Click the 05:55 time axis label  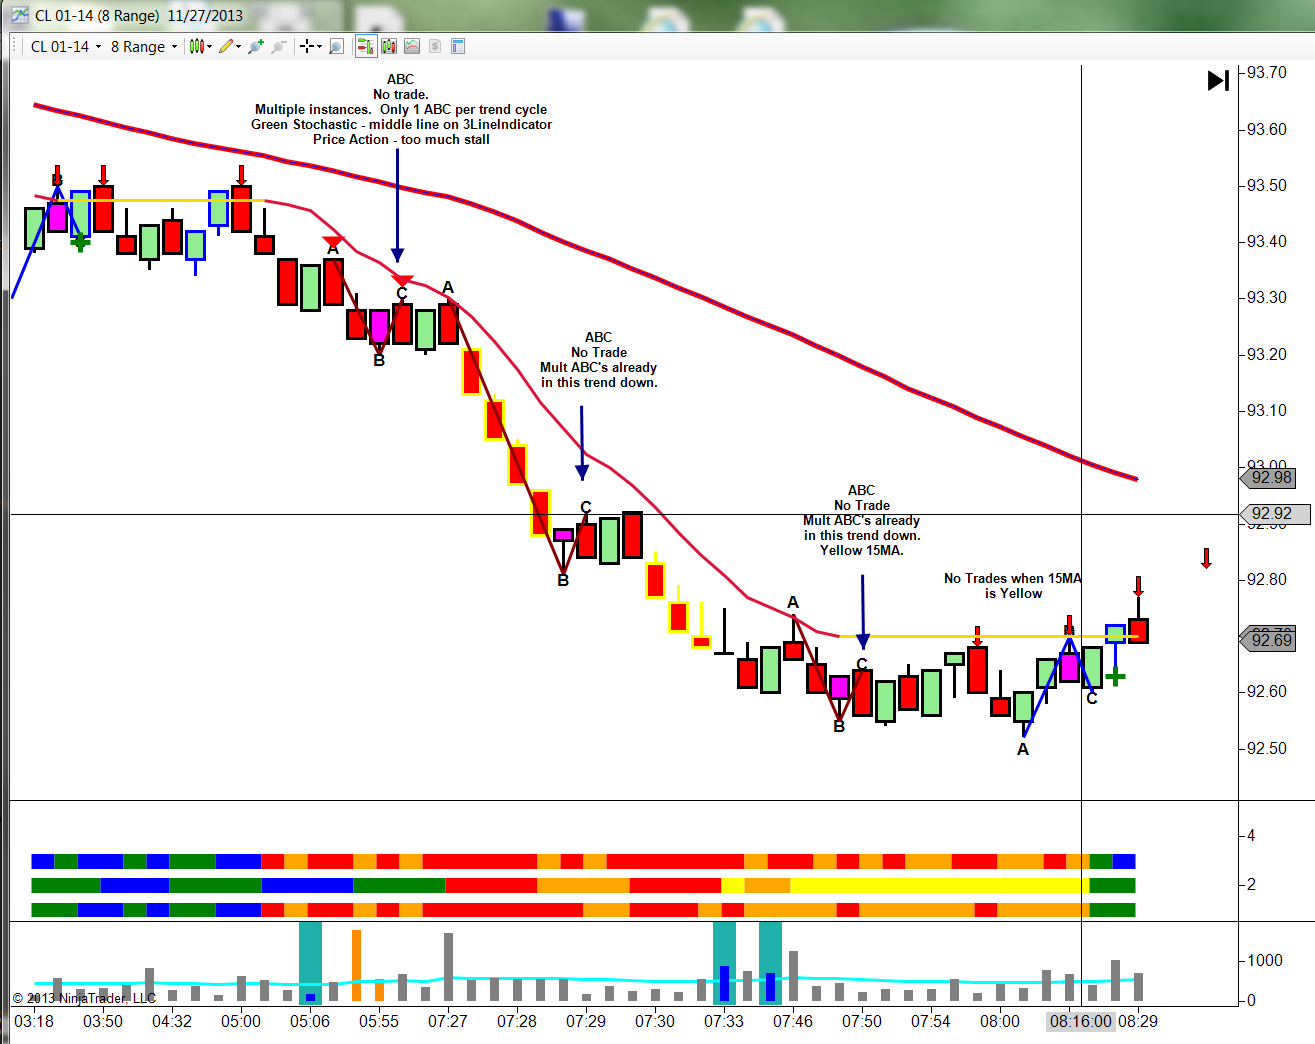[379, 1021]
